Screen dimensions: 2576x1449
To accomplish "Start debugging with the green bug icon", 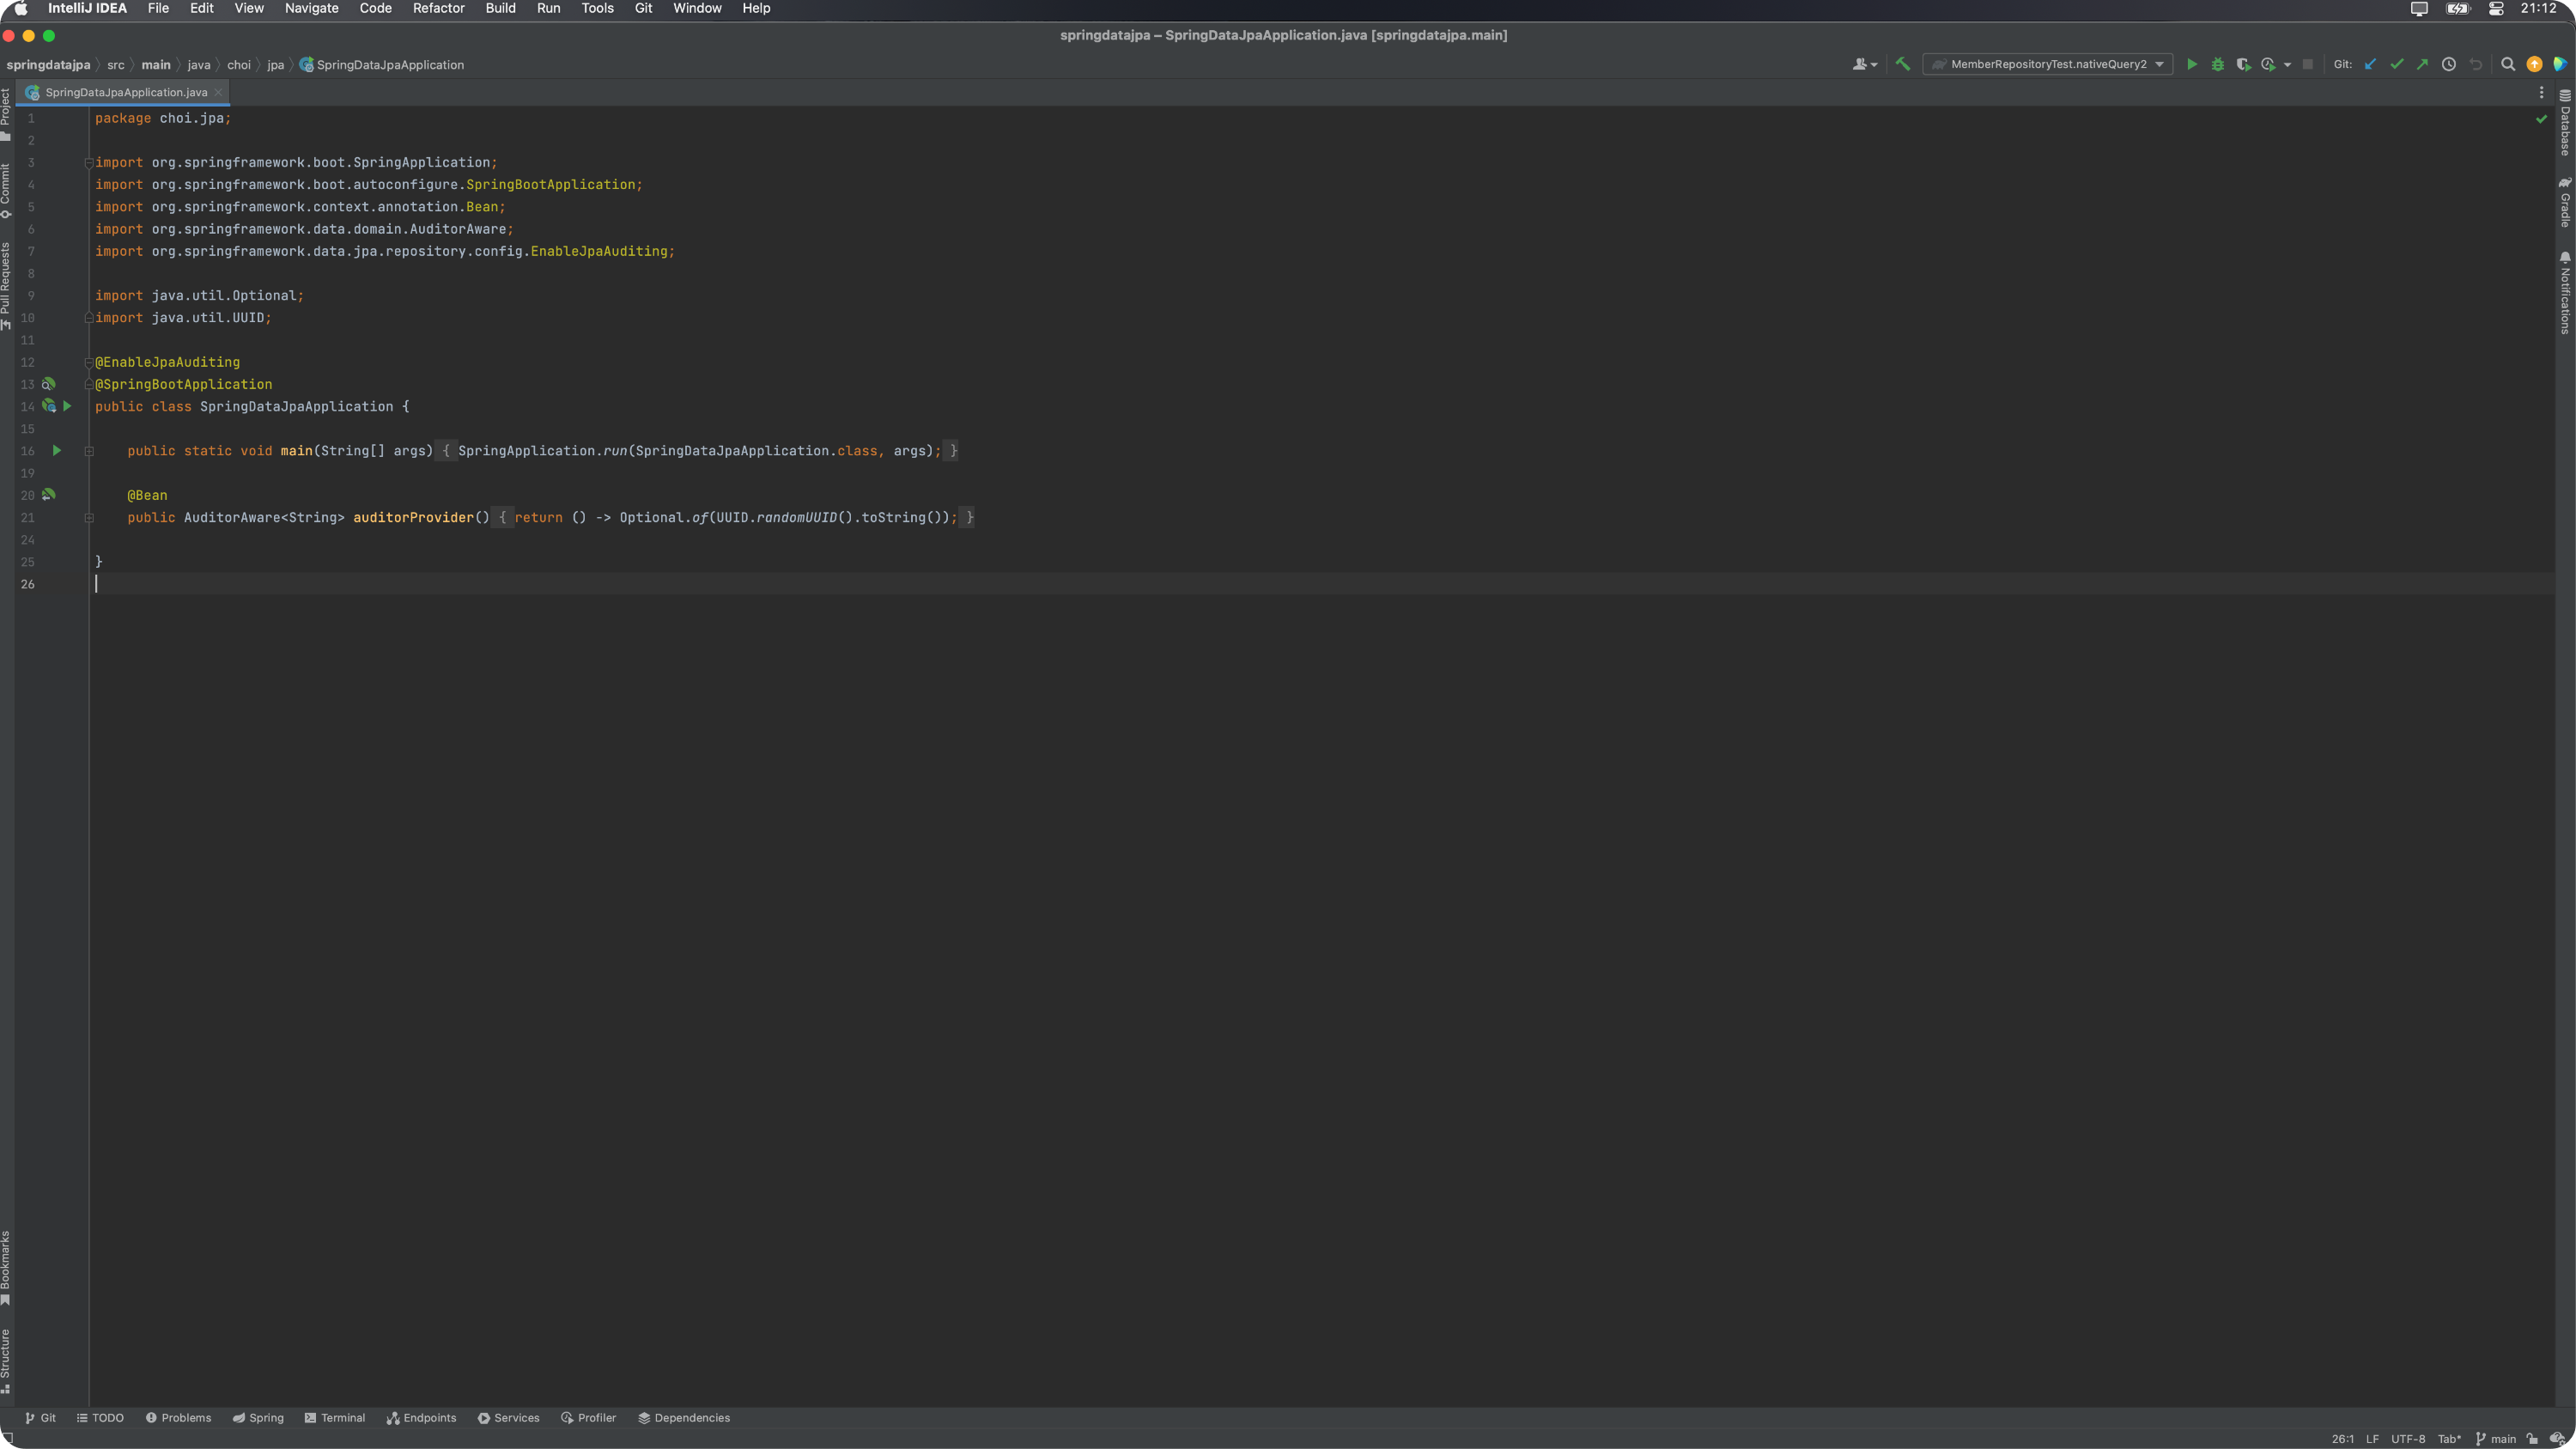I will pos(2217,64).
